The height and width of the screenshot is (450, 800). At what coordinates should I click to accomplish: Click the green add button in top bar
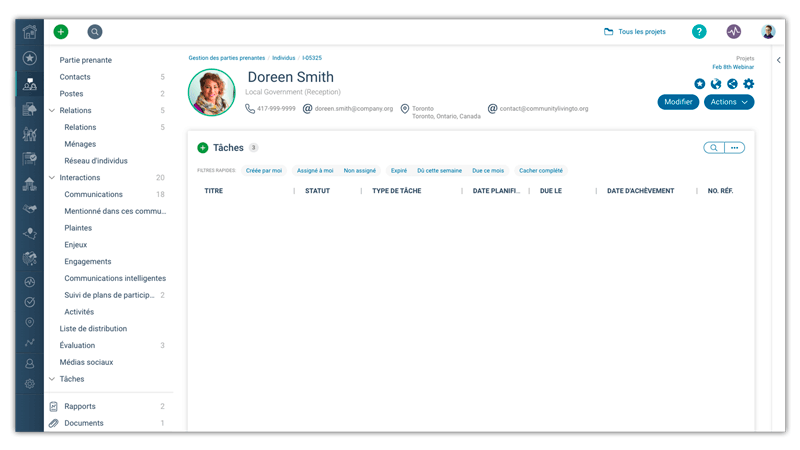click(61, 32)
